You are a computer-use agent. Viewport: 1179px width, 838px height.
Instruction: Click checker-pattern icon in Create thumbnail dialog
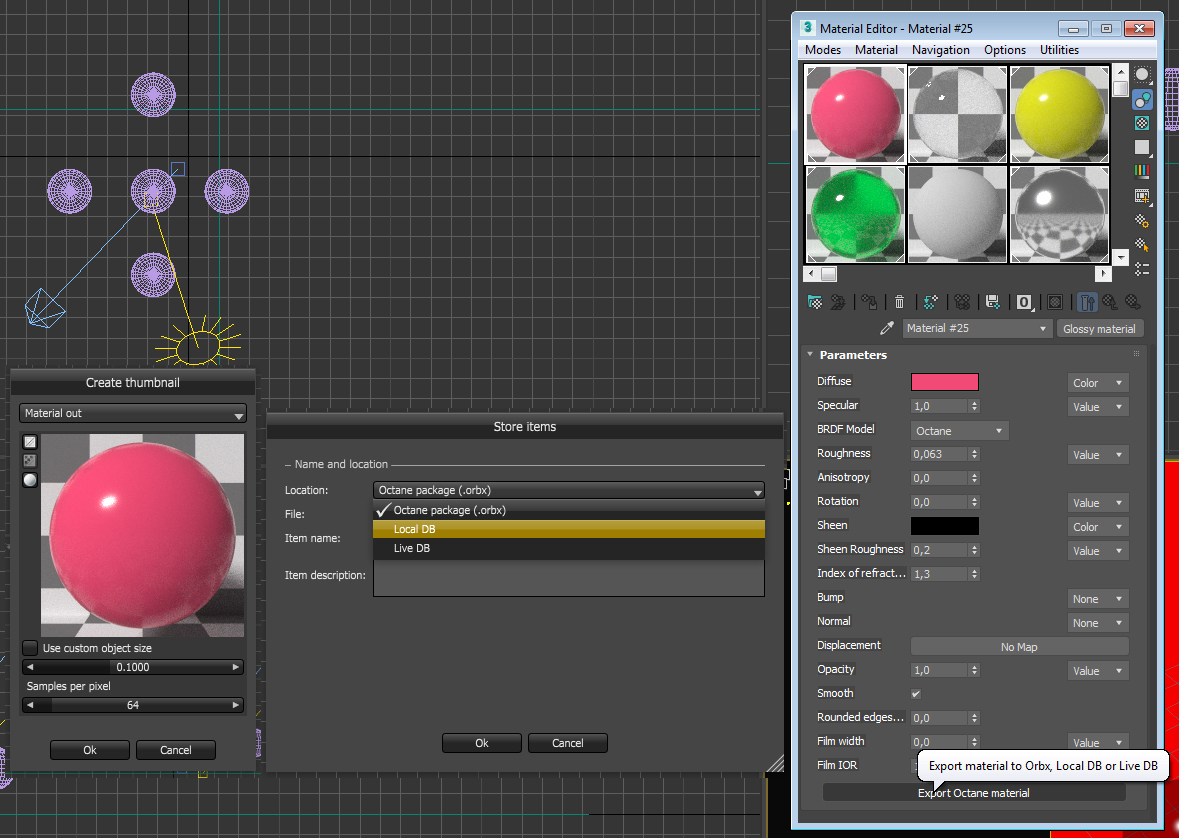(x=30, y=460)
